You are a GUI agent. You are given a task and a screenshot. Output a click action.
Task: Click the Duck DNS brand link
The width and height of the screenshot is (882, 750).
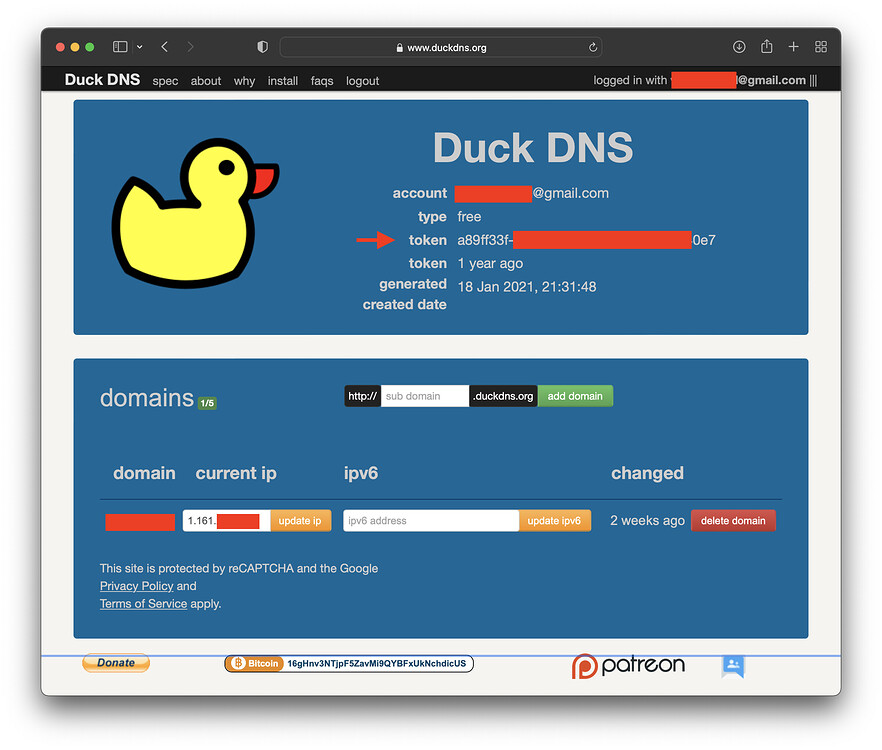(x=102, y=80)
